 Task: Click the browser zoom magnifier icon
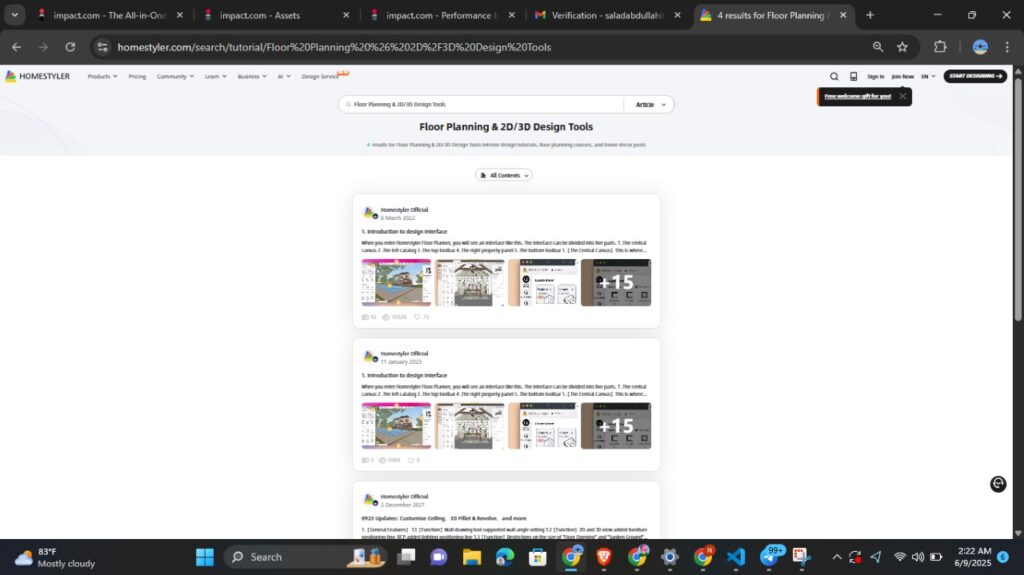pyautogui.click(x=877, y=47)
